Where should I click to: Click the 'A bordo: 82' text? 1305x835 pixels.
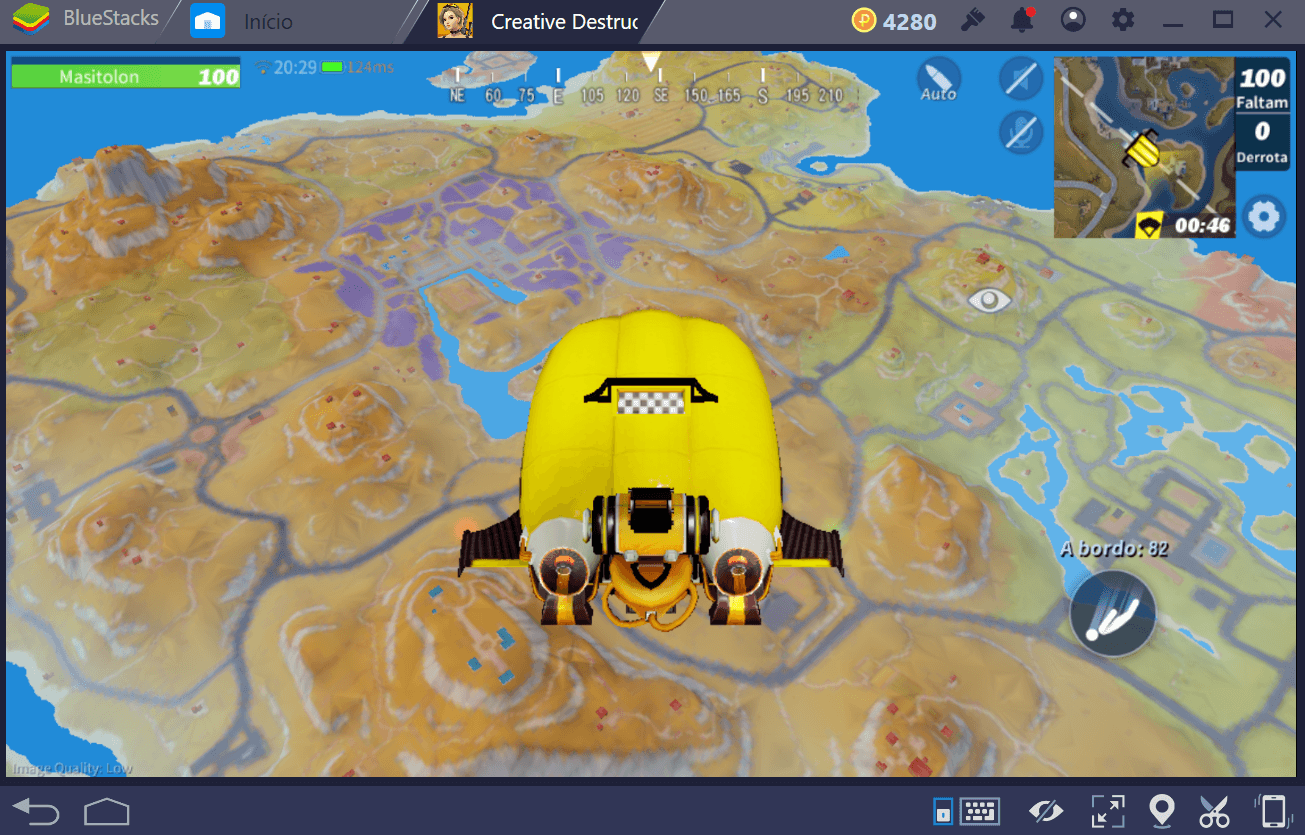1114,548
